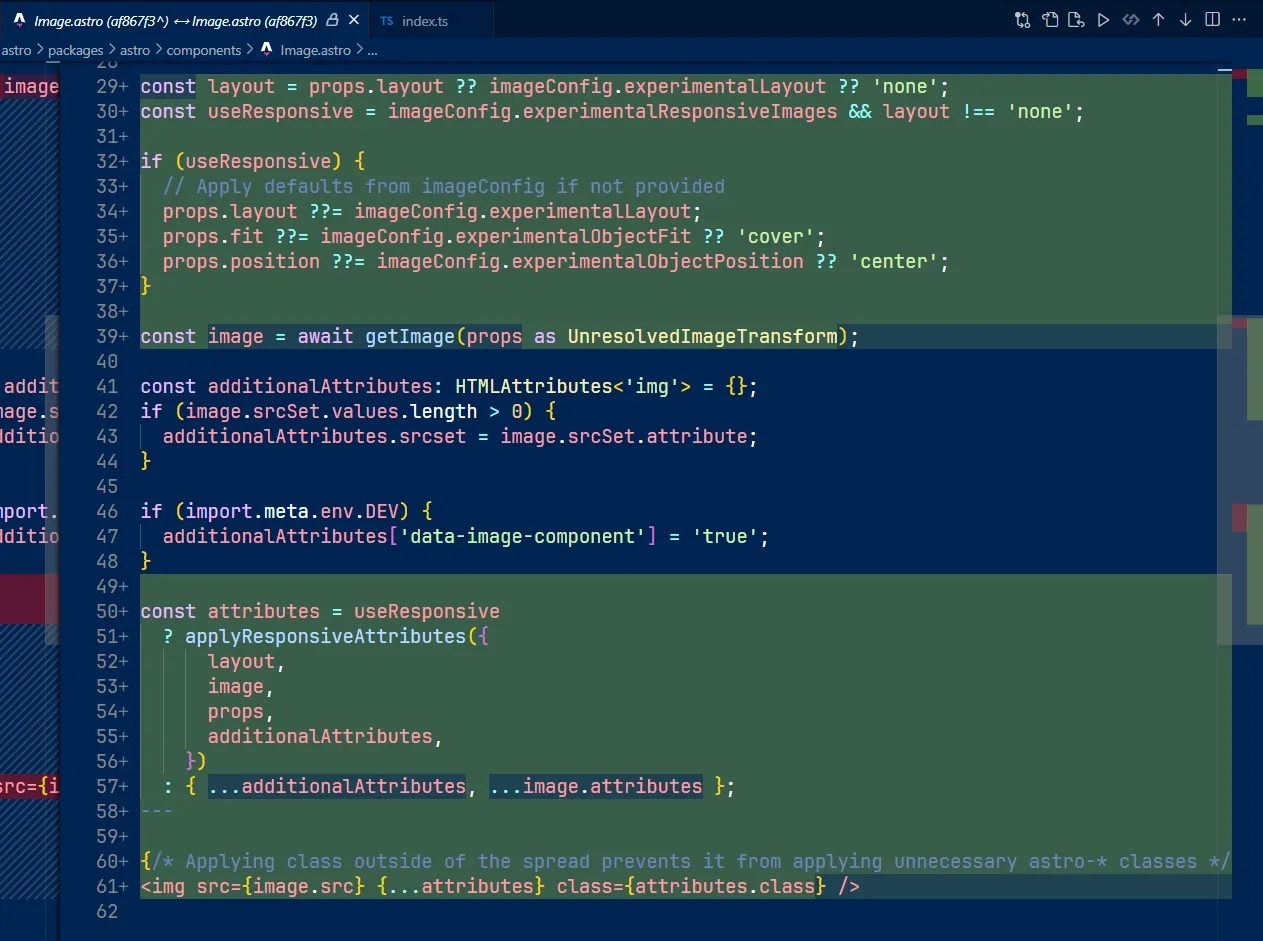
Task: Open the 'components' breadcrumb dropdown
Action: [203, 50]
